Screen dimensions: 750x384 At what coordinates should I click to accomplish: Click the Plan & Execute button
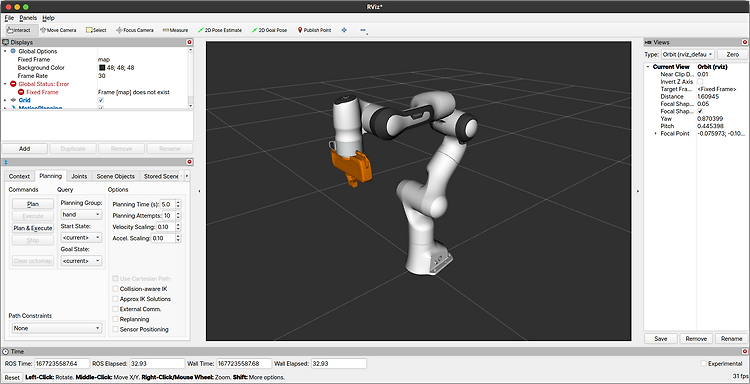tap(33, 228)
